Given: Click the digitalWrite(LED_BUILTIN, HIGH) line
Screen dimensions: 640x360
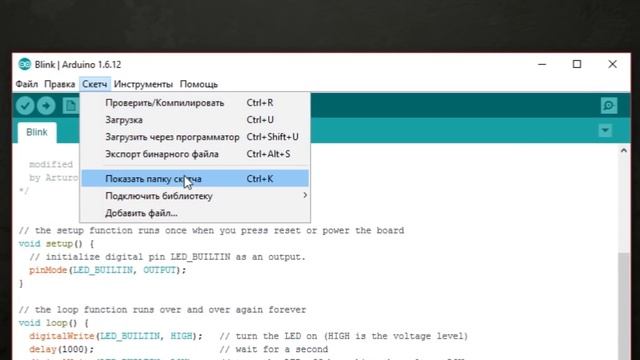Looking at the screenshot, I should point(116,336).
